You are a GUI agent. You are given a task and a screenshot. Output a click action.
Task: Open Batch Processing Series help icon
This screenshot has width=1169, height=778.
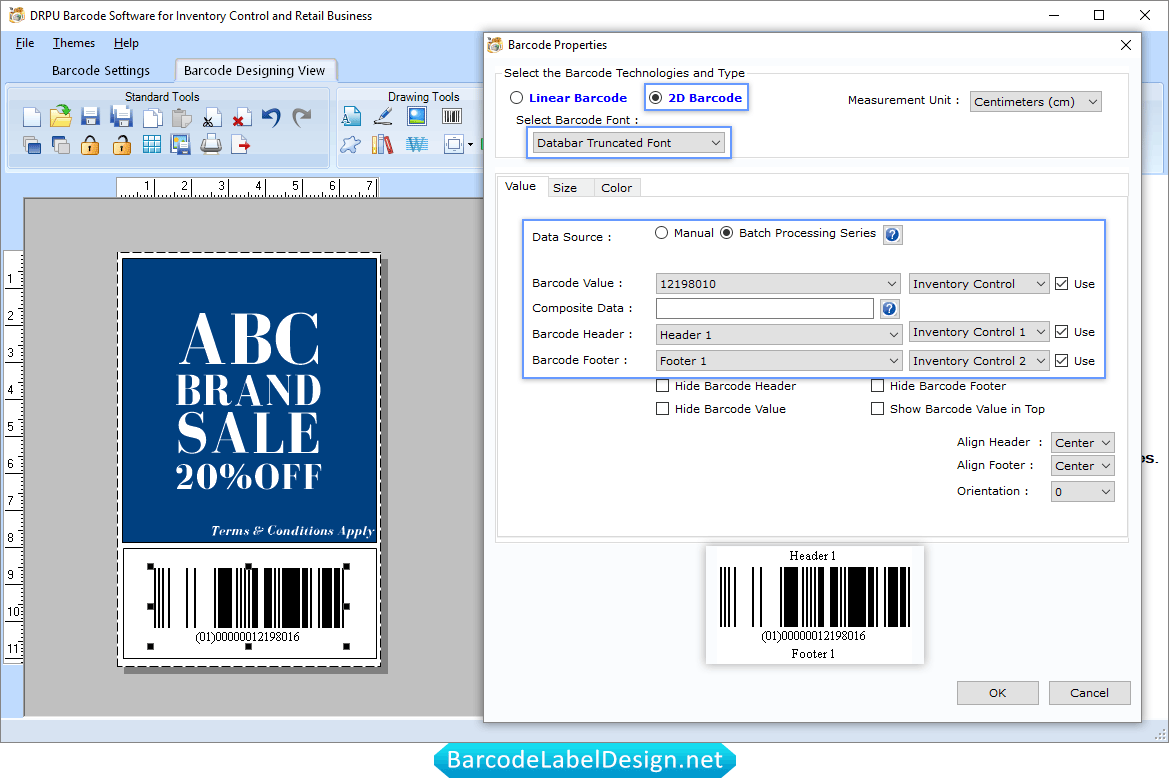[x=892, y=235]
